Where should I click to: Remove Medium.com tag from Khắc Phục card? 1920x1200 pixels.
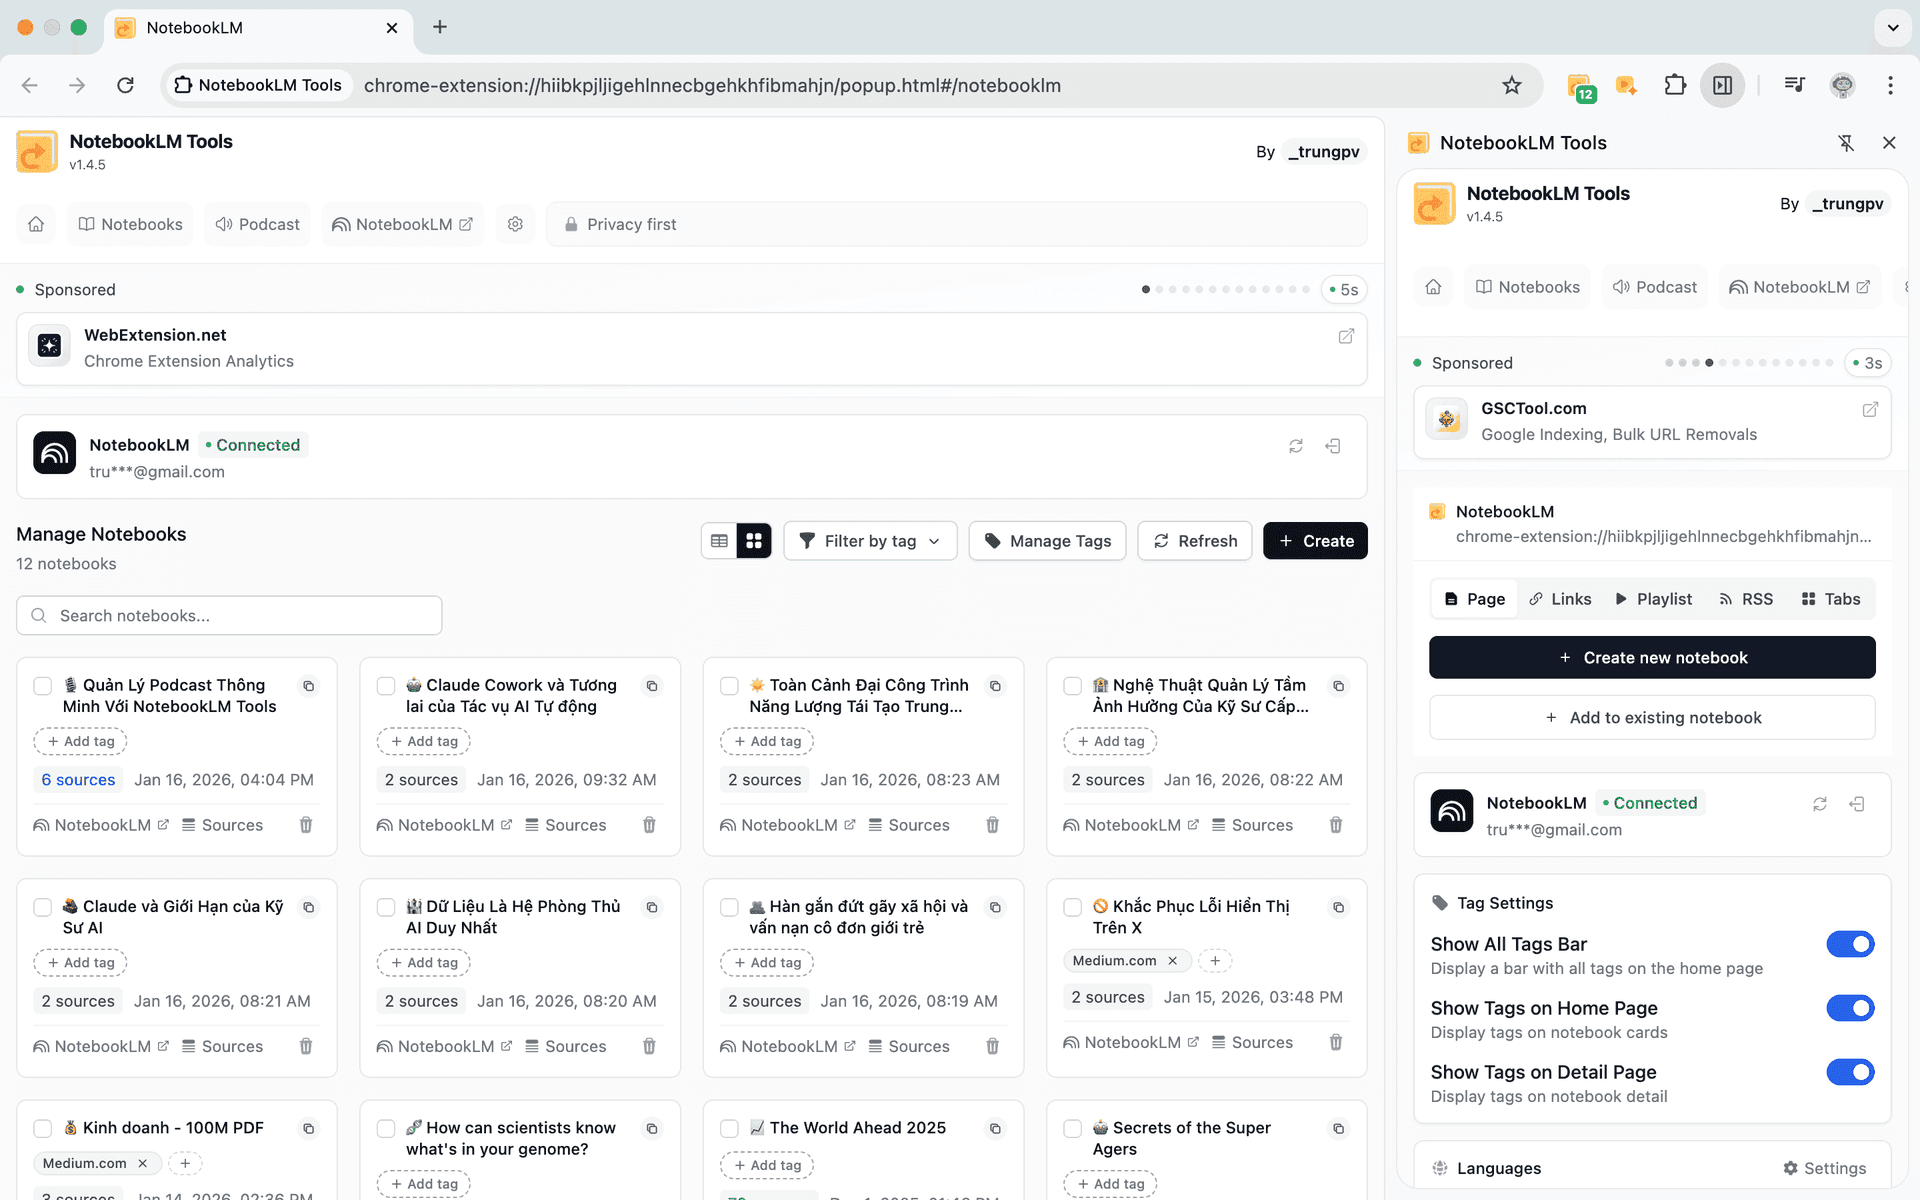[x=1173, y=961]
